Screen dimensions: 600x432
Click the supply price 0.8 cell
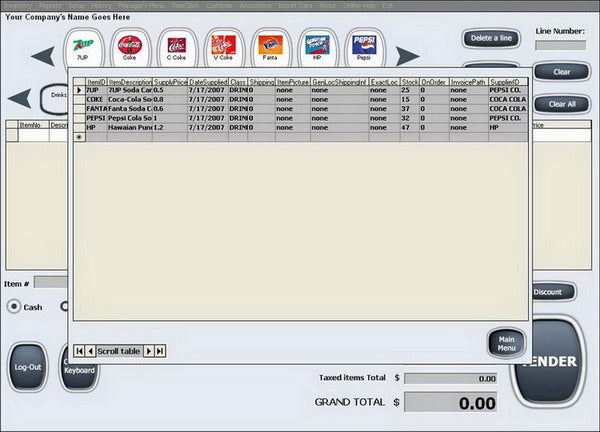point(170,99)
